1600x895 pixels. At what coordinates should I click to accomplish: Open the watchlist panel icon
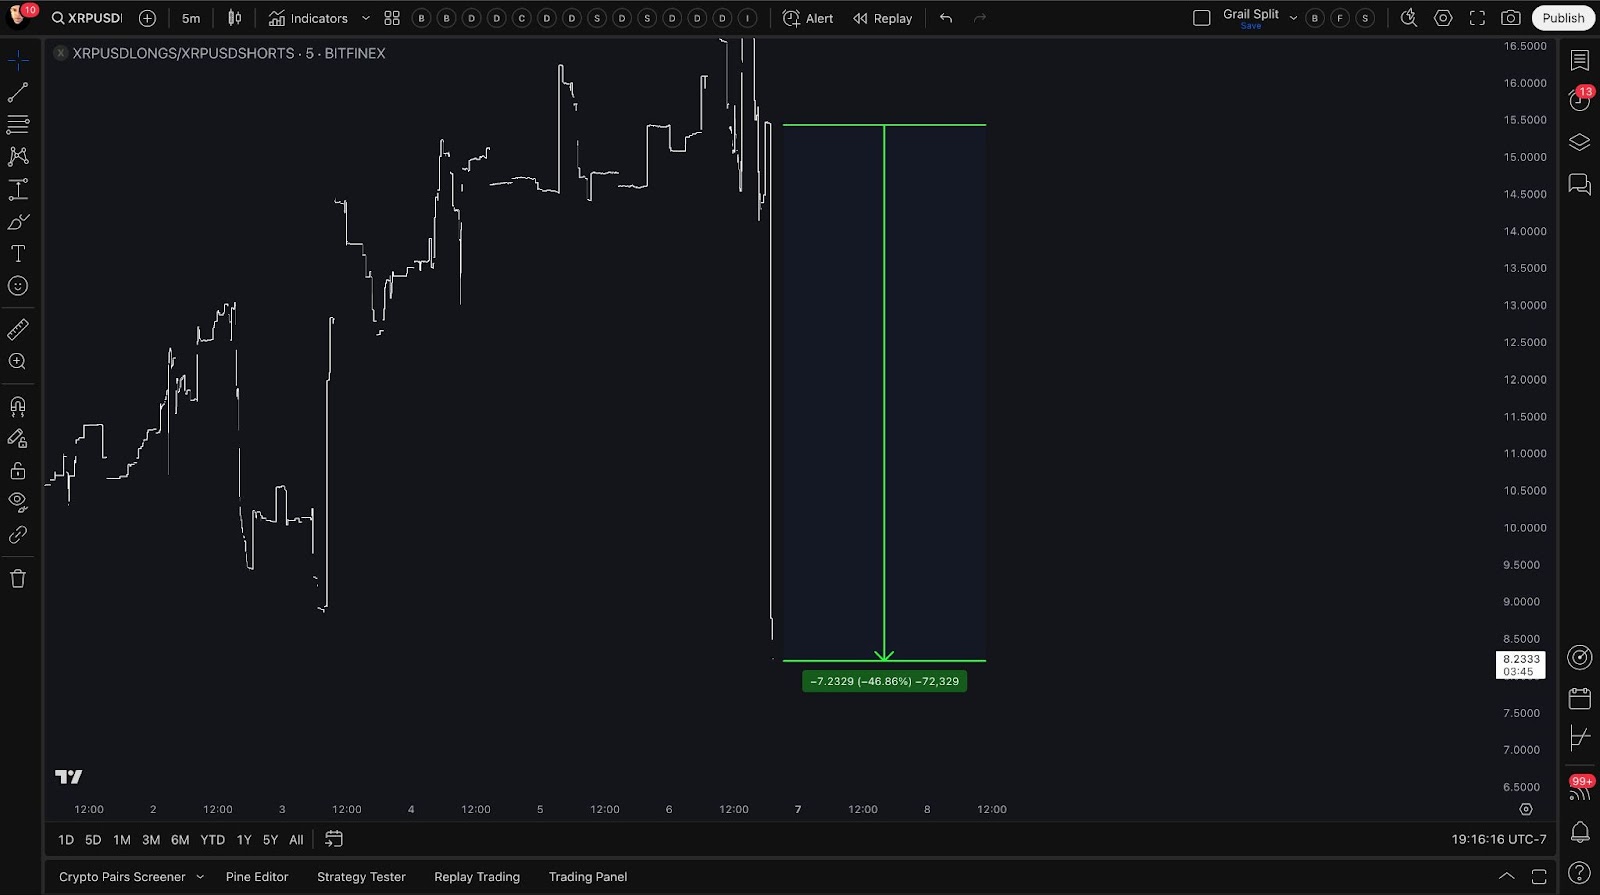point(1580,61)
